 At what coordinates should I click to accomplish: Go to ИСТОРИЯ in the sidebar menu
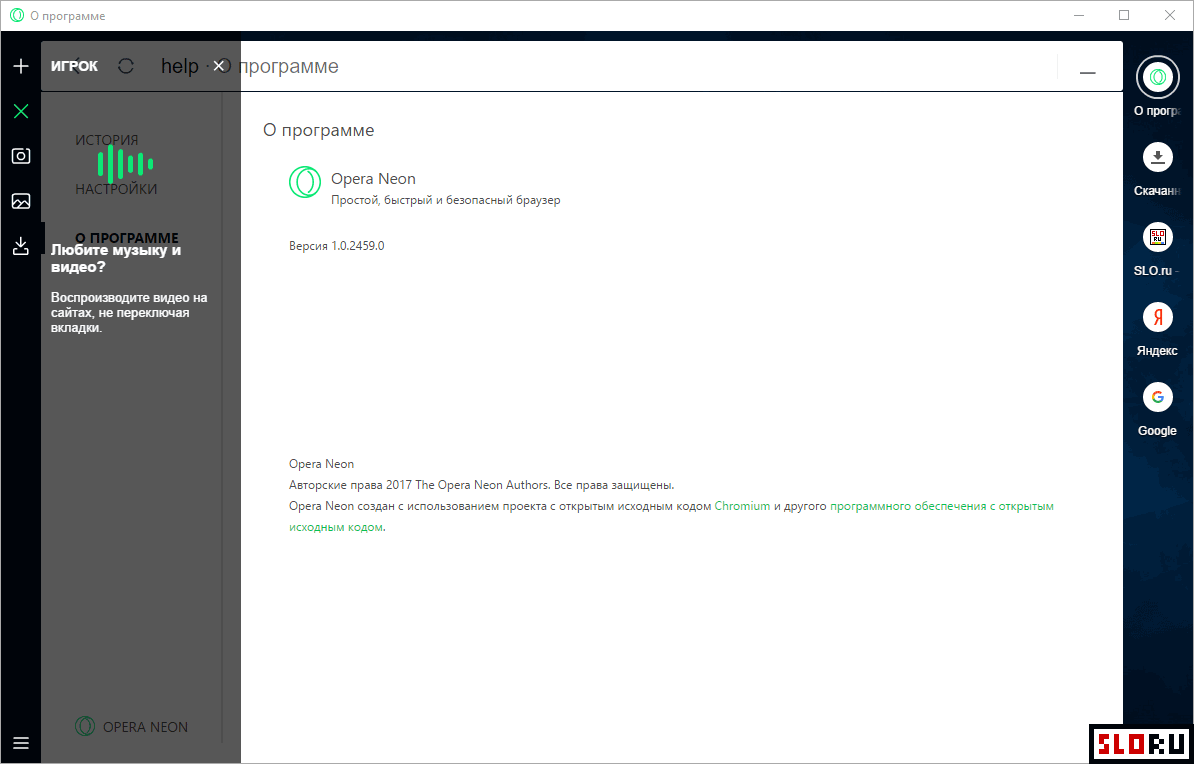(x=107, y=140)
